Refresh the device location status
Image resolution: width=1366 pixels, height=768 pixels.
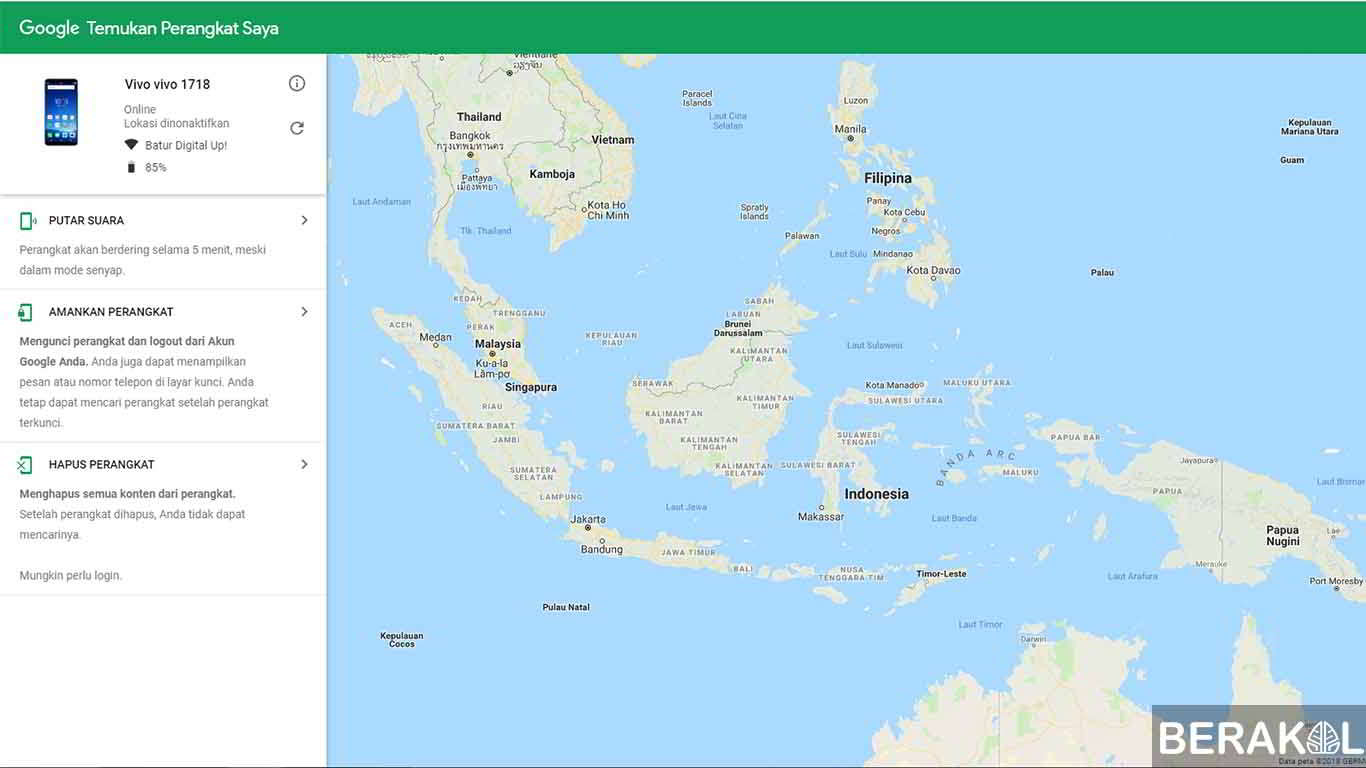pyautogui.click(x=297, y=128)
